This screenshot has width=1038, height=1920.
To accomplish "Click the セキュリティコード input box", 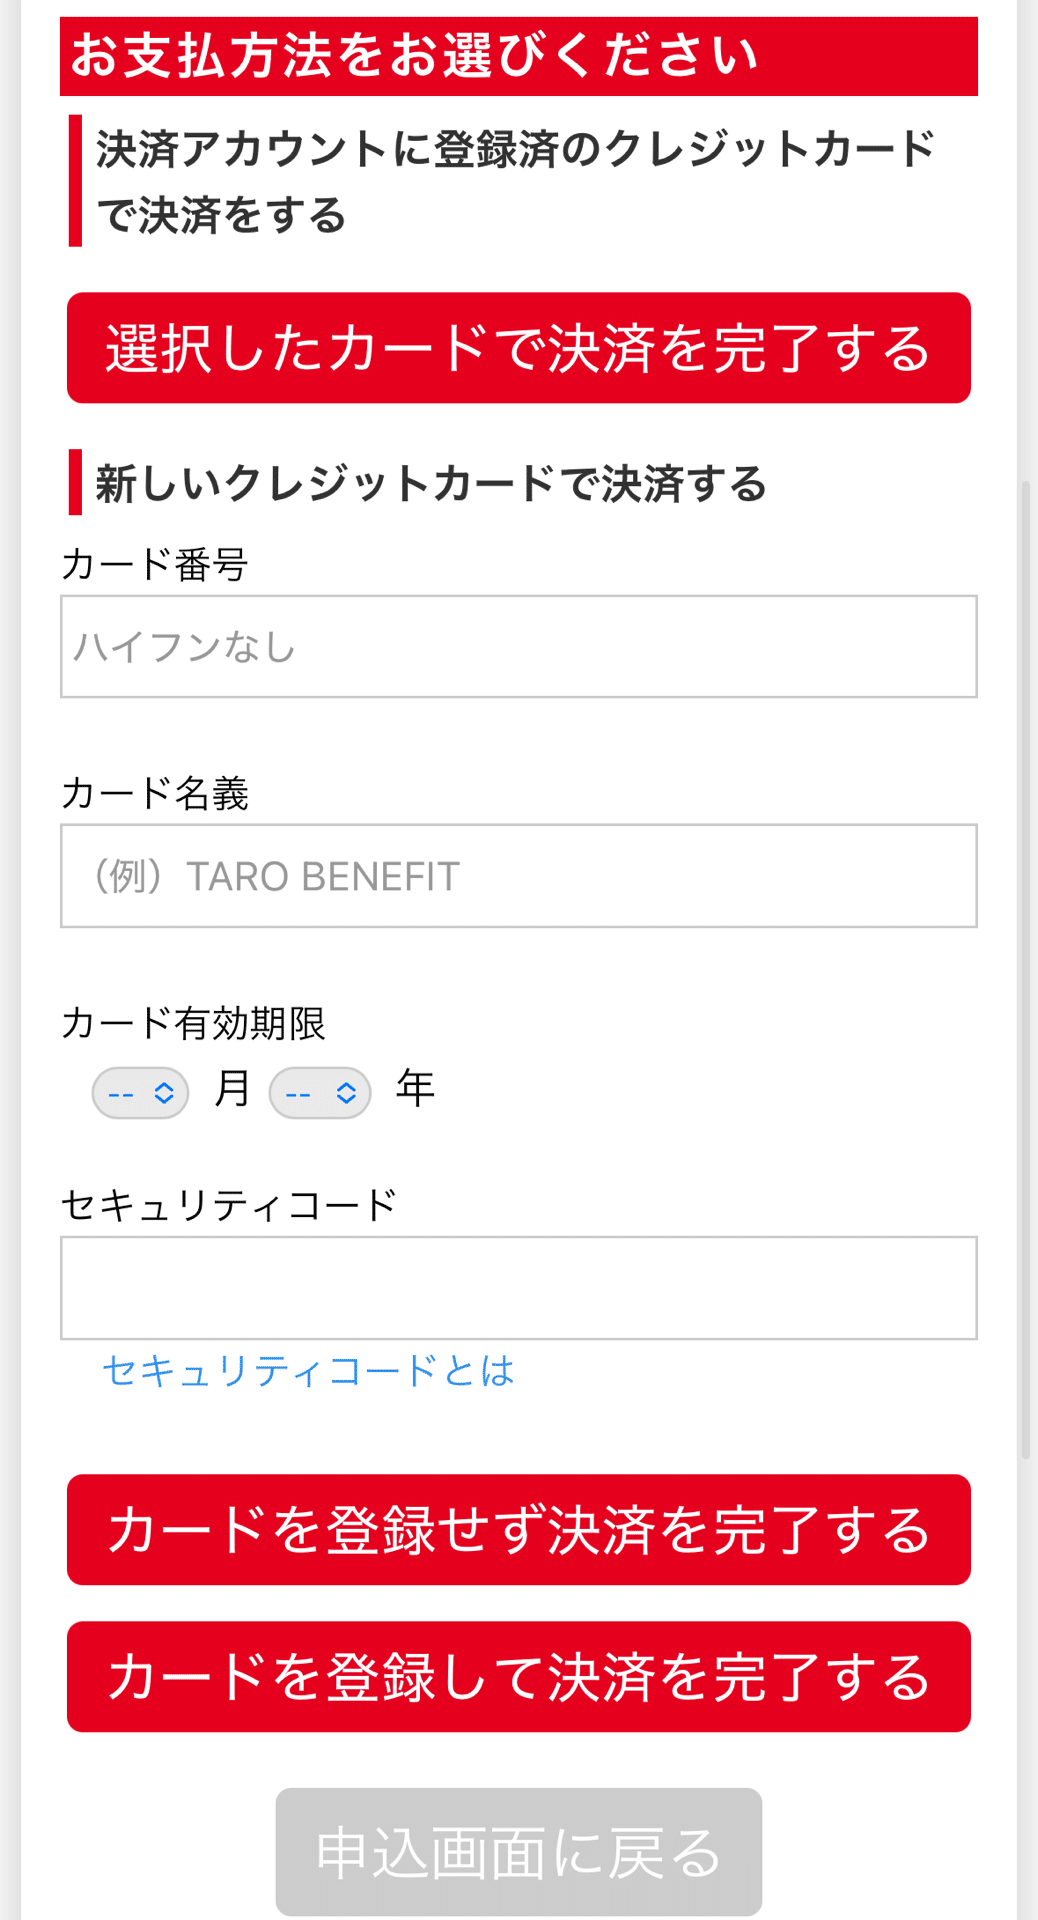I will pyautogui.click(x=518, y=1288).
